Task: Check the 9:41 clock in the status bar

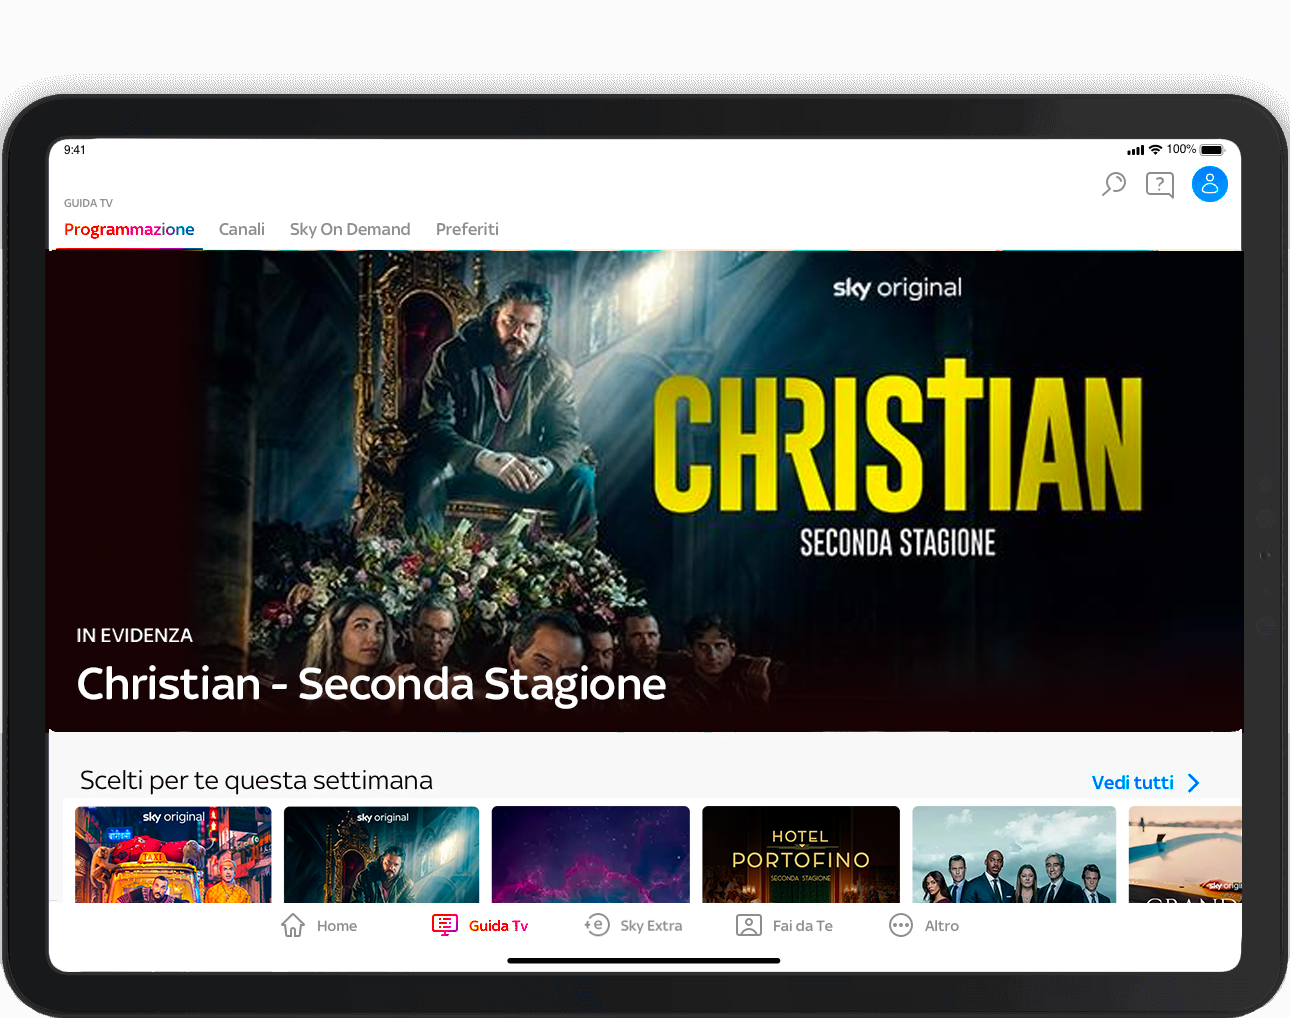Action: pyautogui.click(x=75, y=150)
